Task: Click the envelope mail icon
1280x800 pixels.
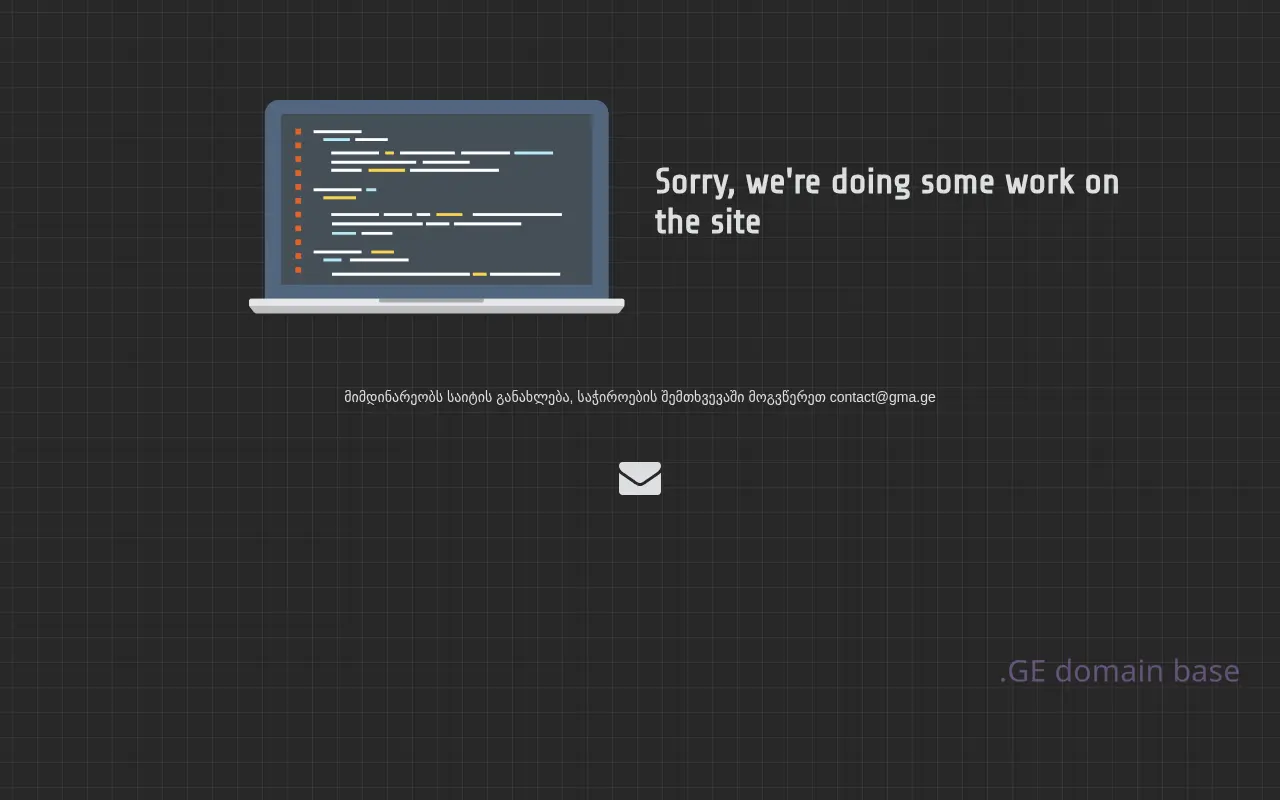Action: point(640,478)
